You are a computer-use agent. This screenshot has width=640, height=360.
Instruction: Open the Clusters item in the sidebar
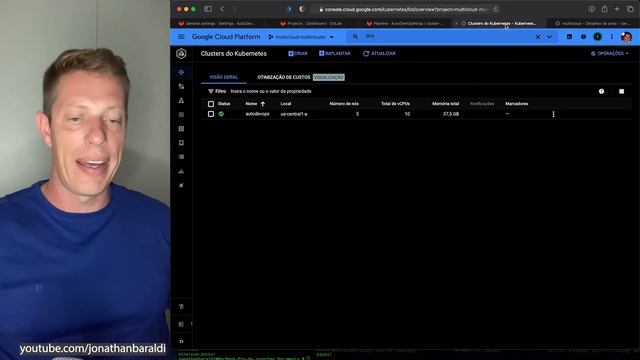point(181,72)
